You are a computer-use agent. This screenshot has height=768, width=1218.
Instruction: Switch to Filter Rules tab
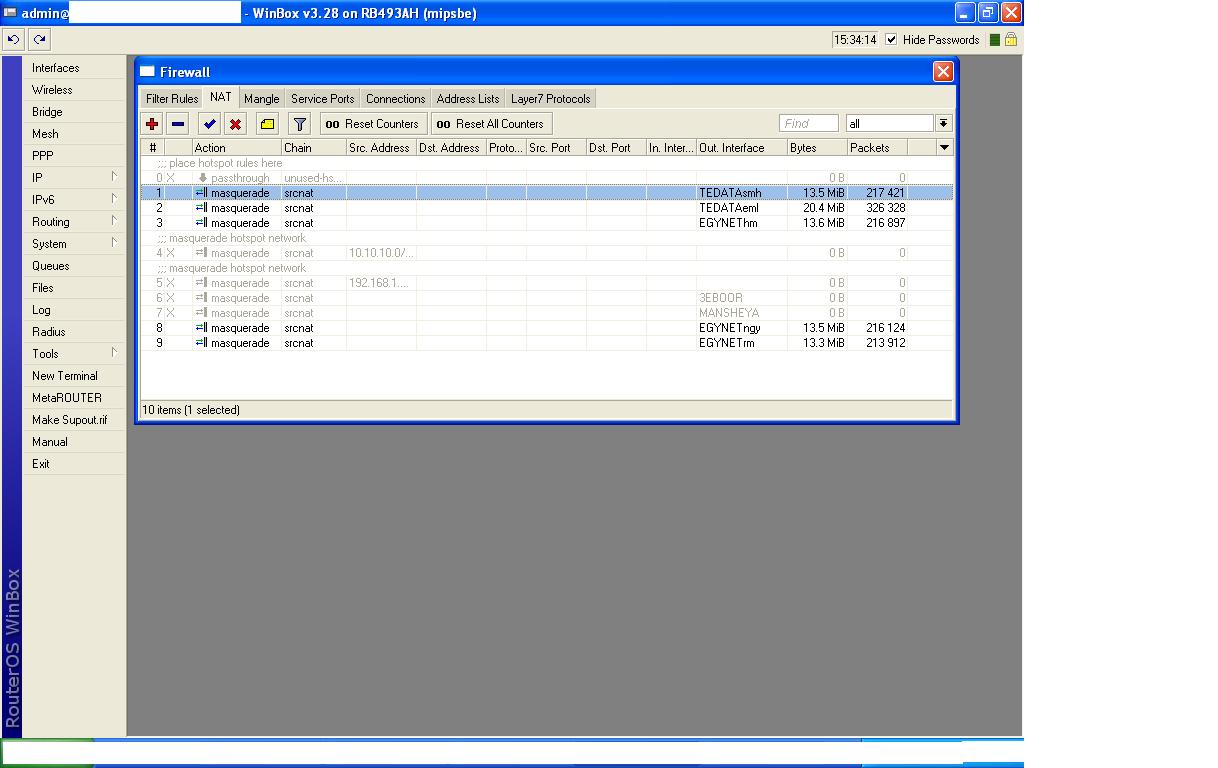point(172,99)
